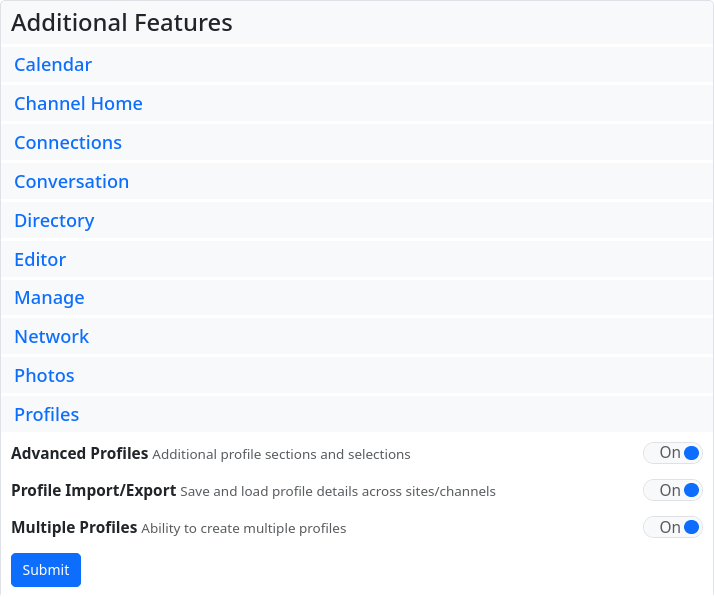
Task: Click the Profile Import/Export label
Action: (93, 491)
